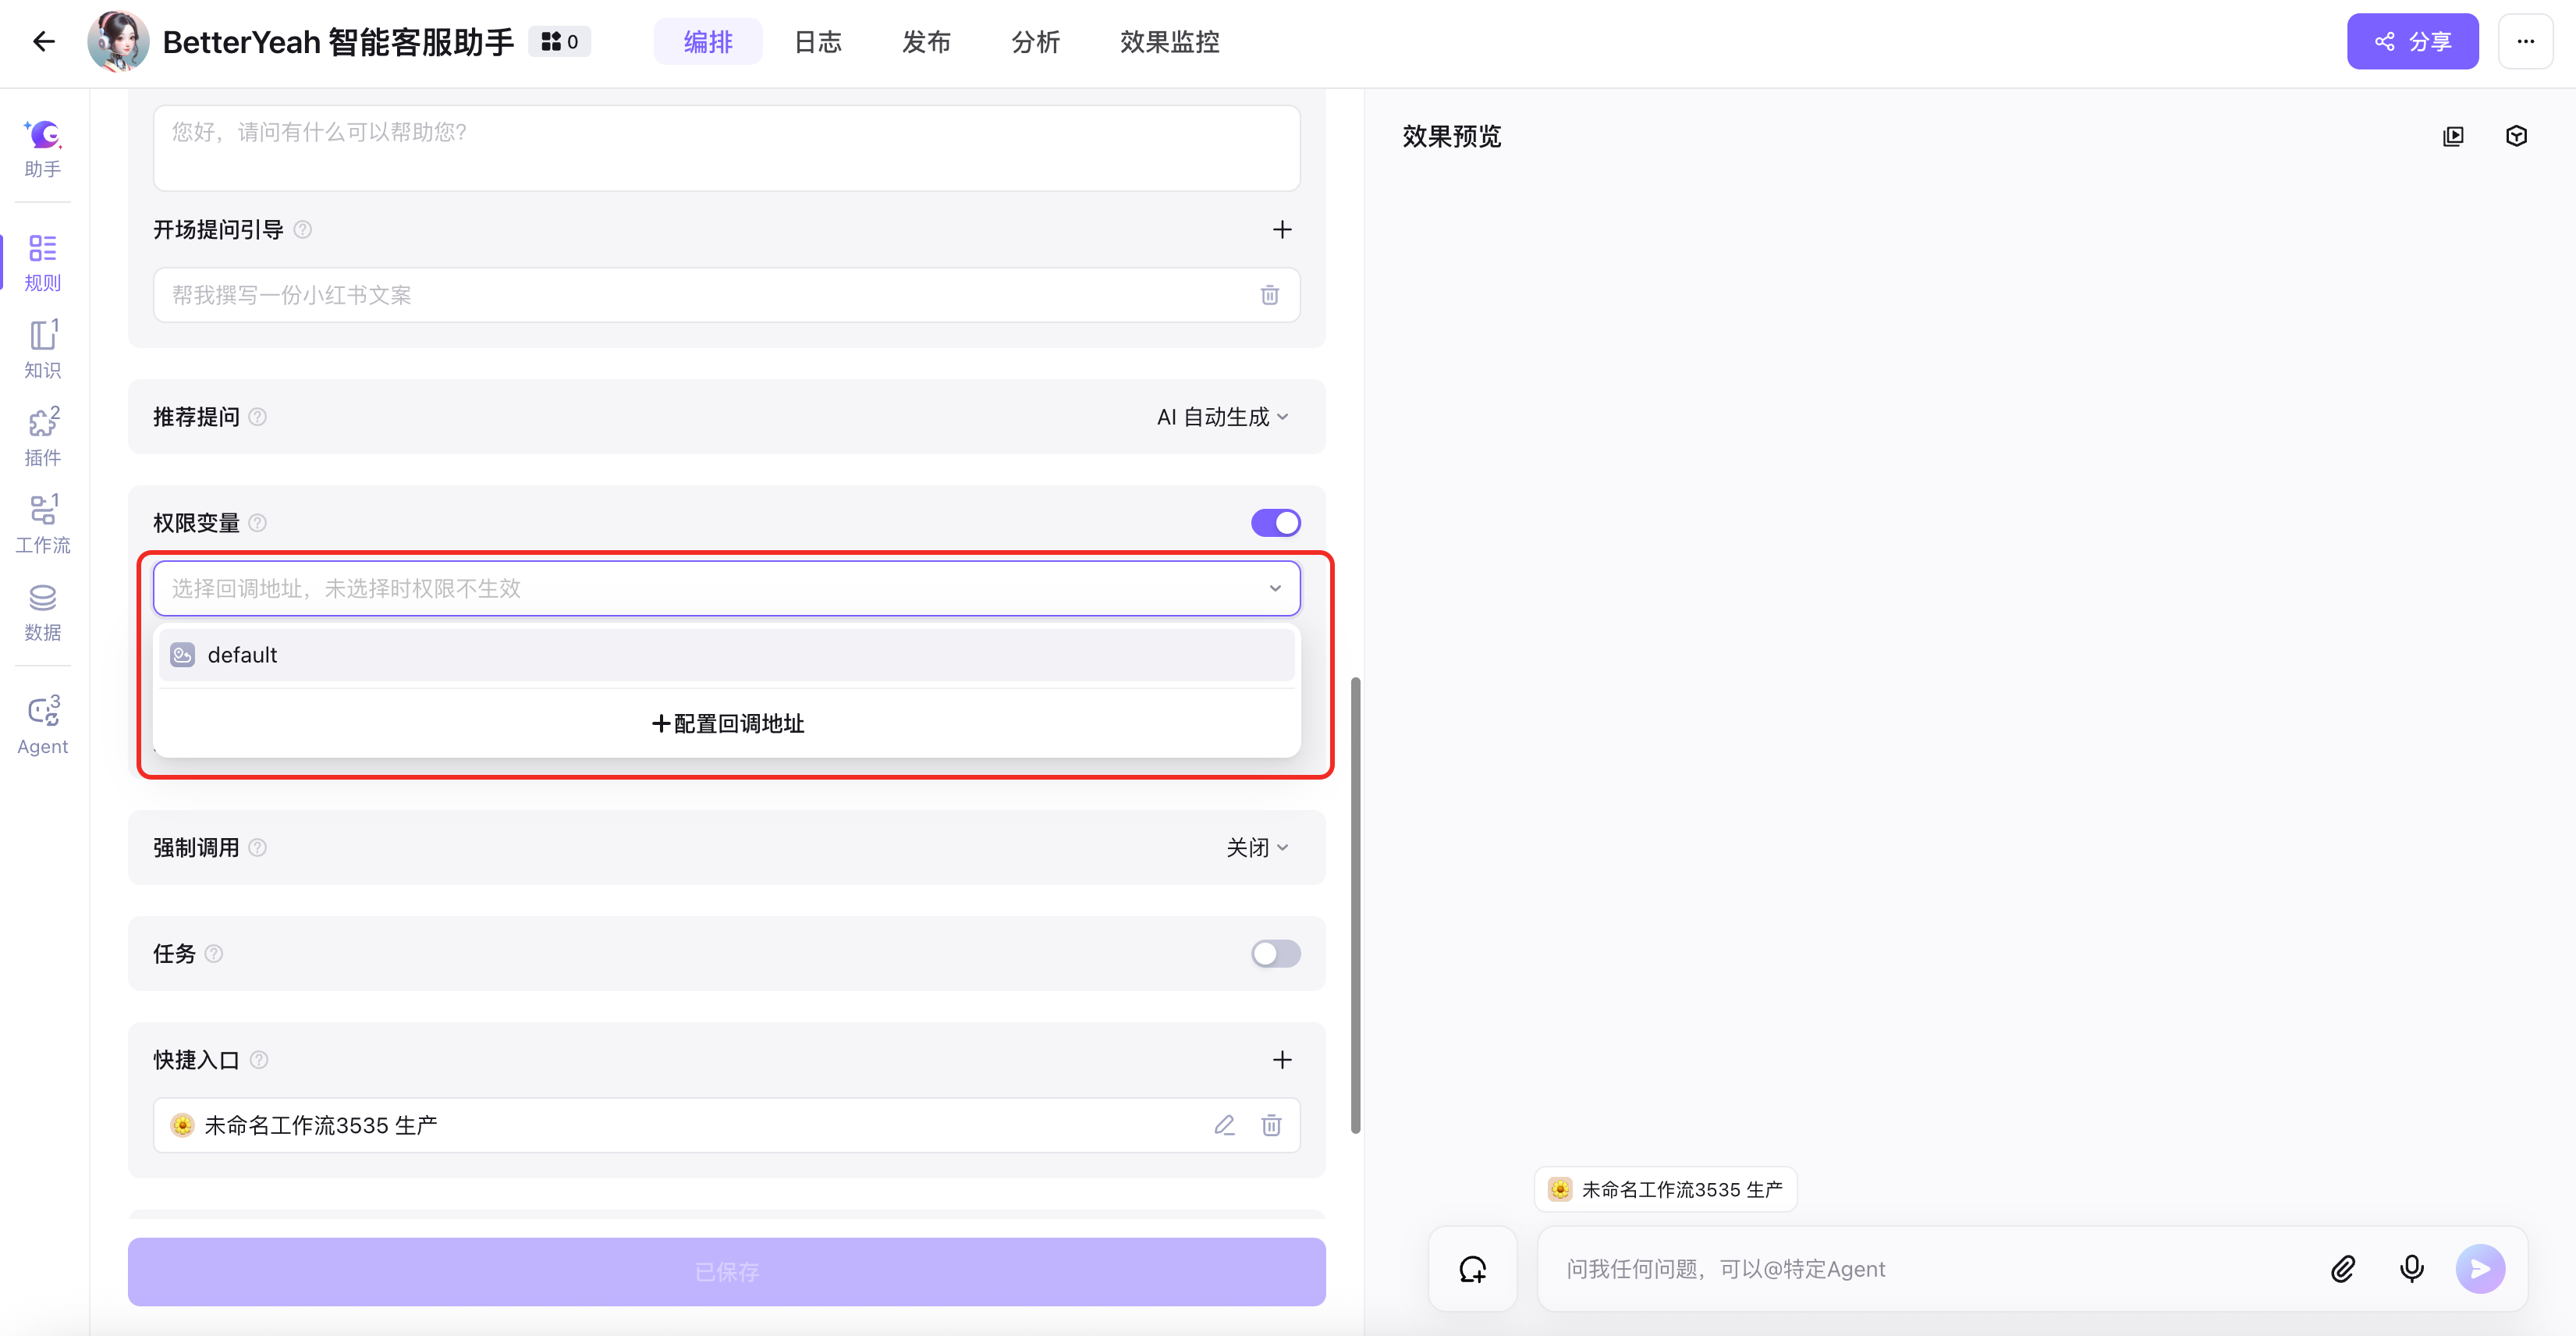Delete the 小红书文案 opening question
The height and width of the screenshot is (1336, 2576).
pos(1269,295)
